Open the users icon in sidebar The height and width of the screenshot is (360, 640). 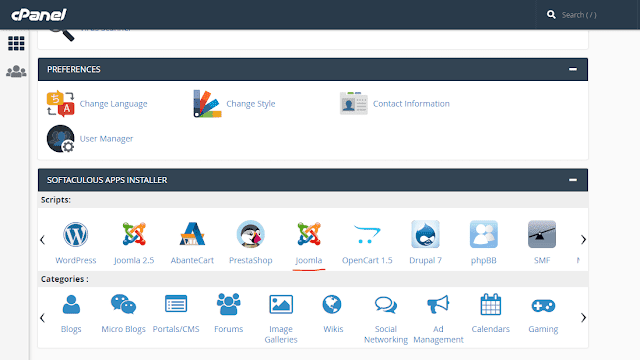coord(16,72)
